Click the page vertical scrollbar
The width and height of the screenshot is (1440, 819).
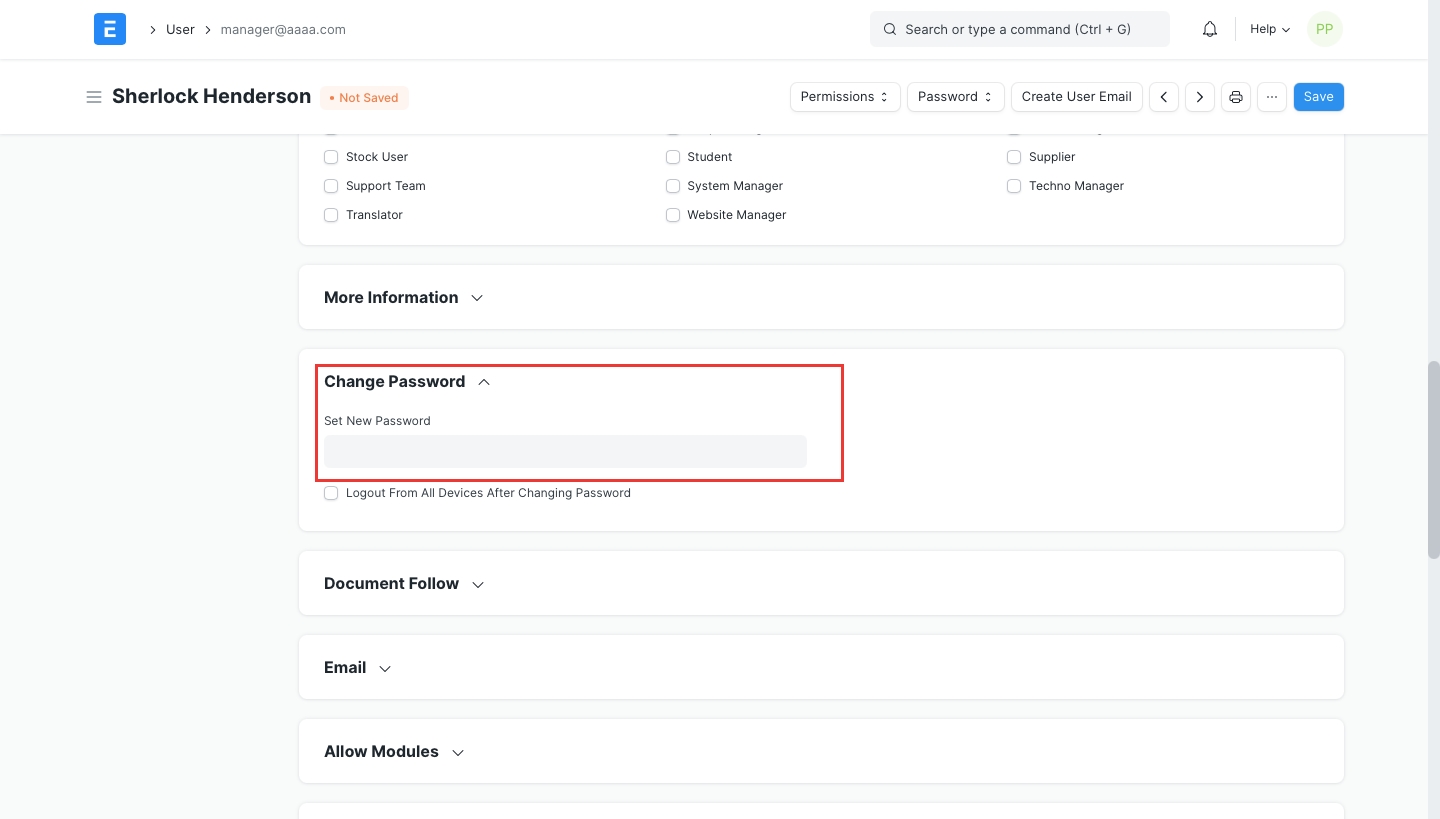1433,459
